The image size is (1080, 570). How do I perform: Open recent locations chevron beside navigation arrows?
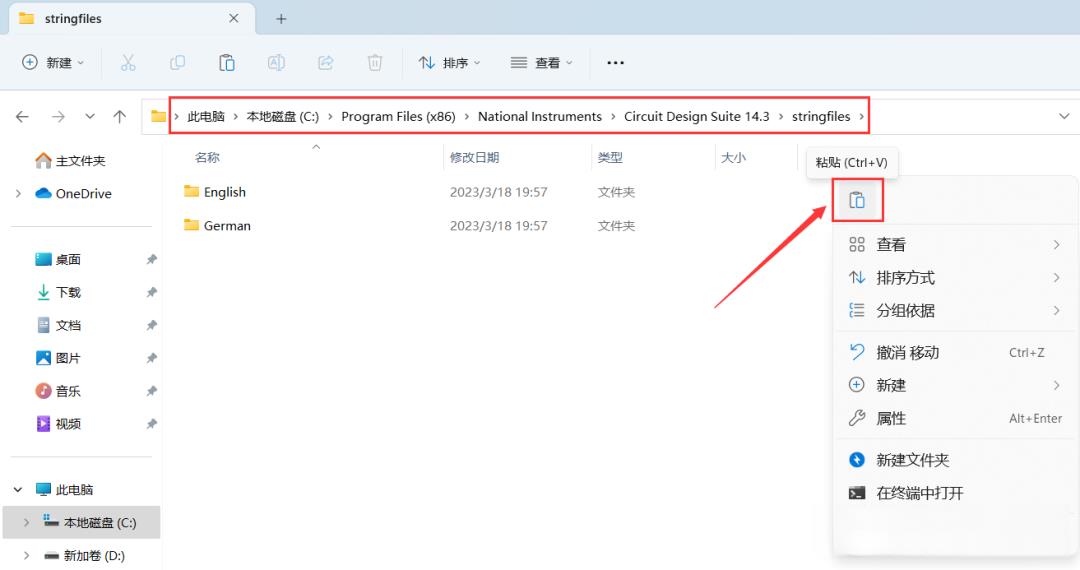(x=90, y=117)
